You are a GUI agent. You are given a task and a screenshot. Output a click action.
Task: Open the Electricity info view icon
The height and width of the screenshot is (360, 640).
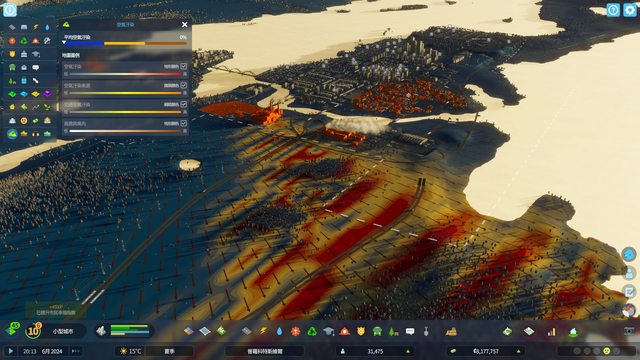click(x=36, y=27)
